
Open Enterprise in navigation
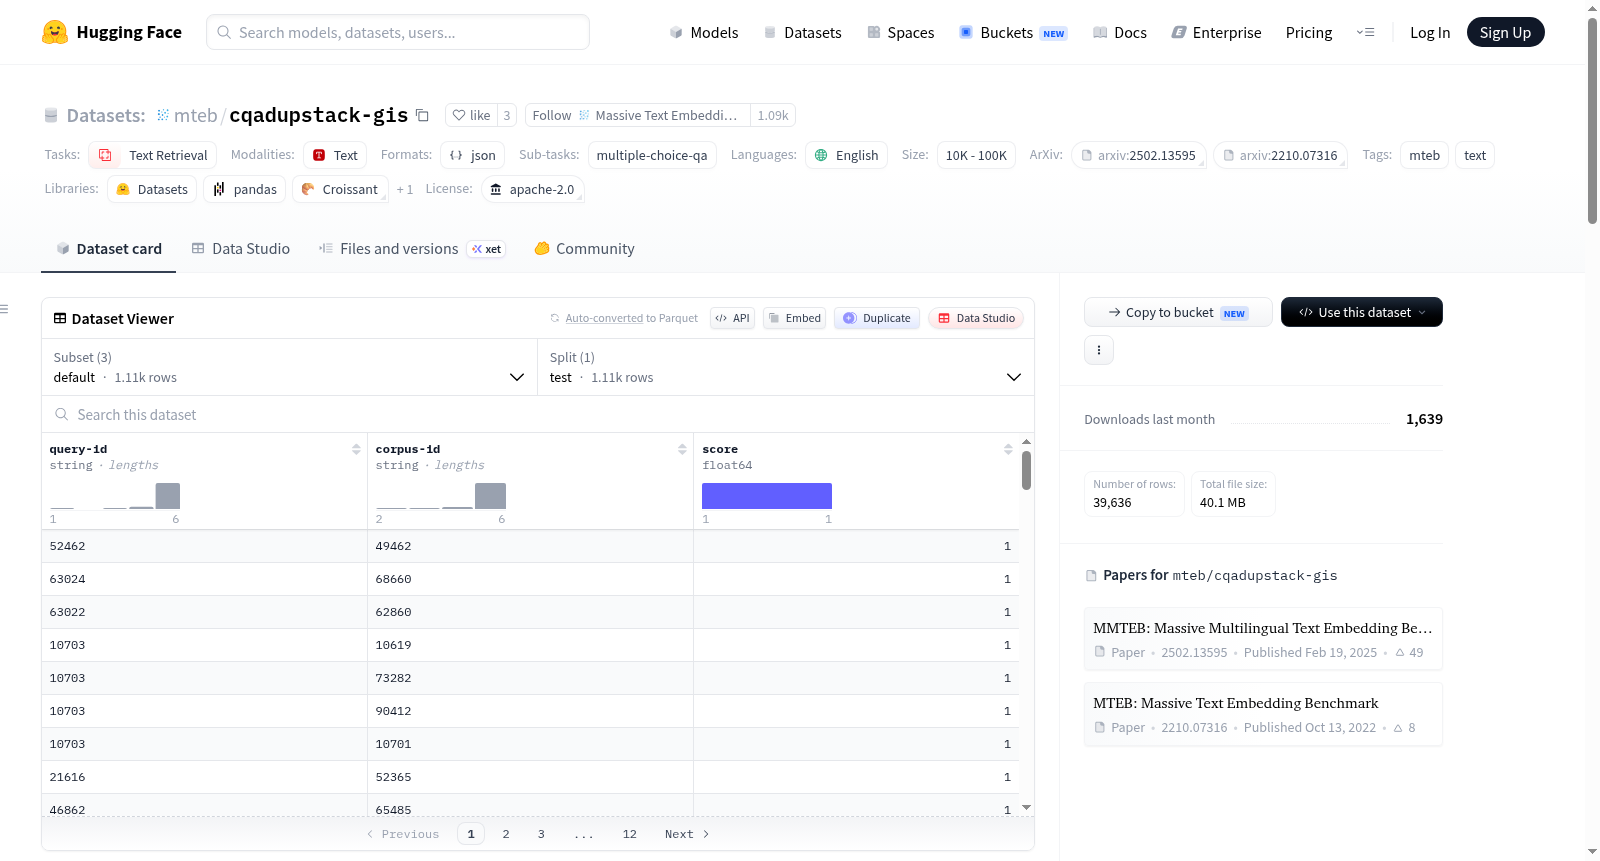(1216, 32)
